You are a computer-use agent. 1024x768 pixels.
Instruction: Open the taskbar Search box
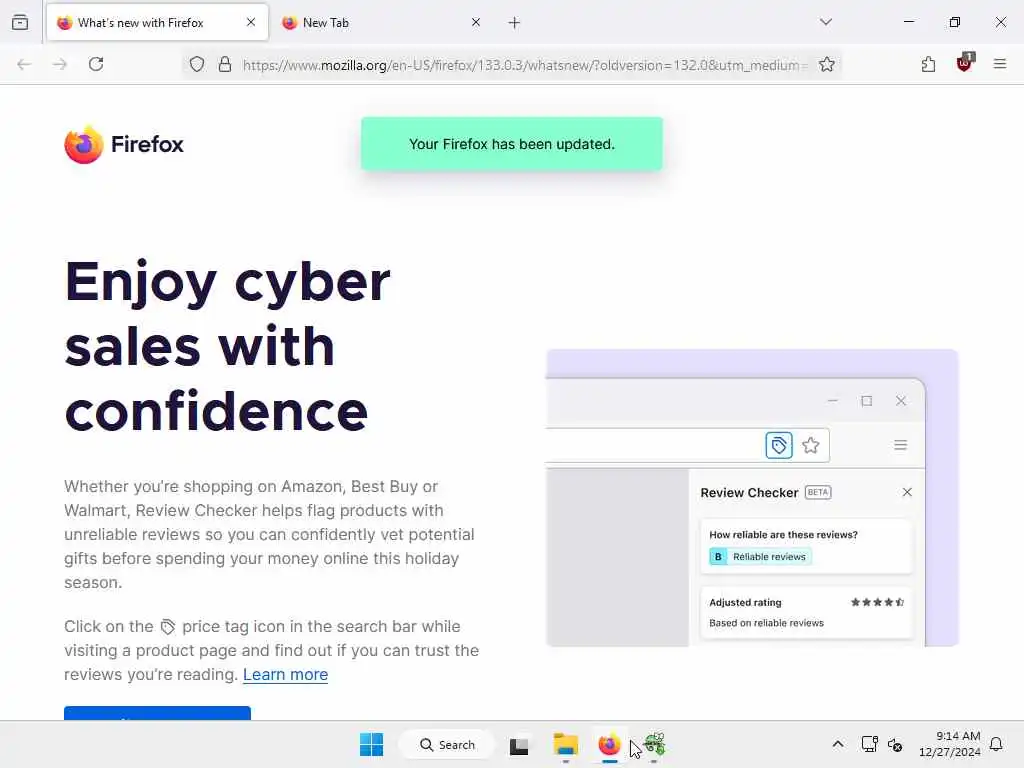pos(447,744)
